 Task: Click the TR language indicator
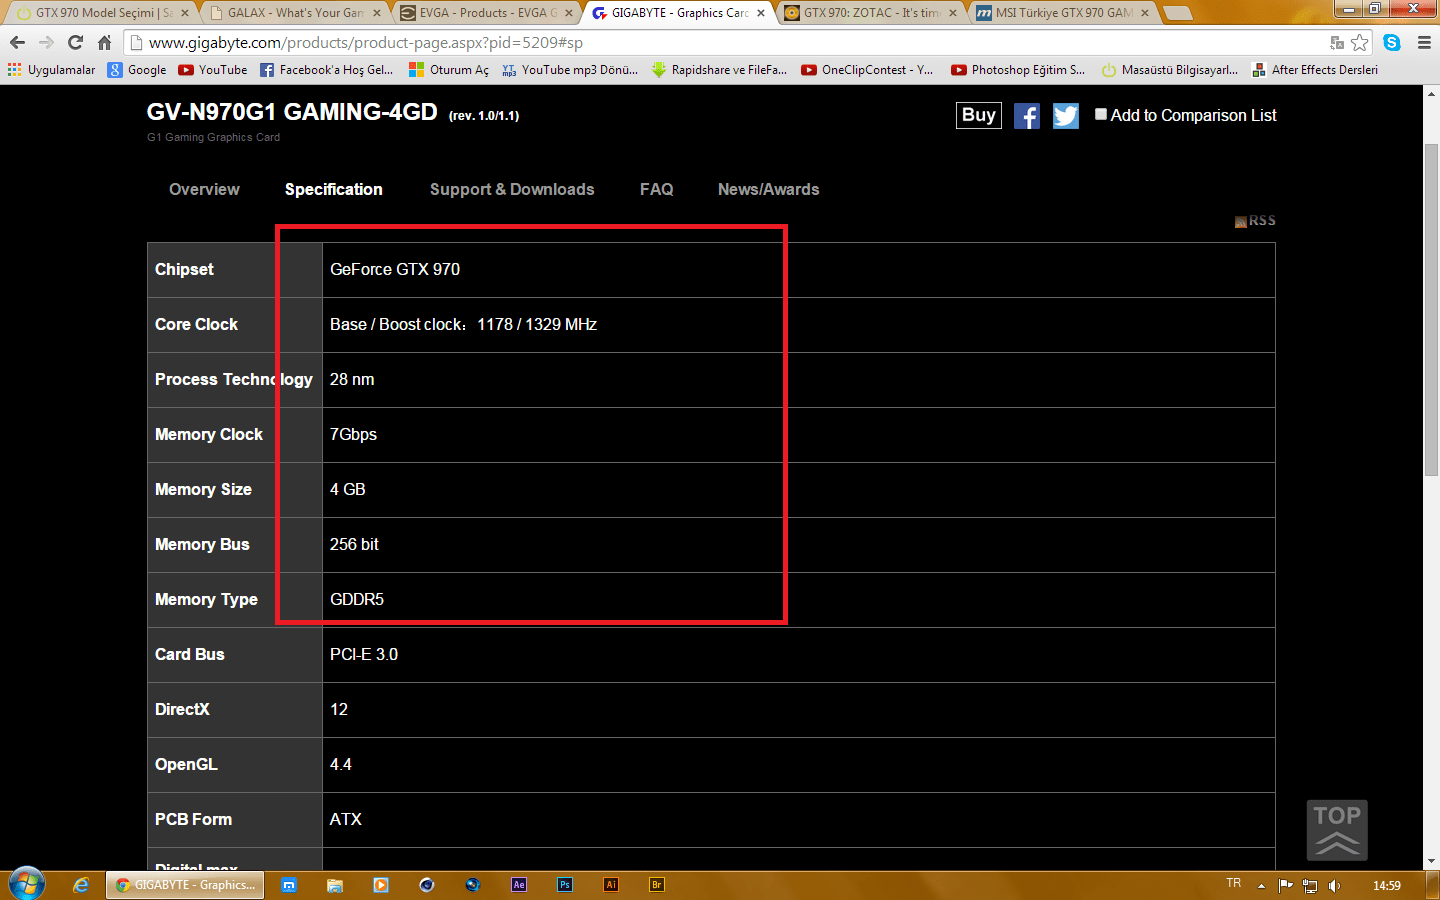(x=1234, y=883)
